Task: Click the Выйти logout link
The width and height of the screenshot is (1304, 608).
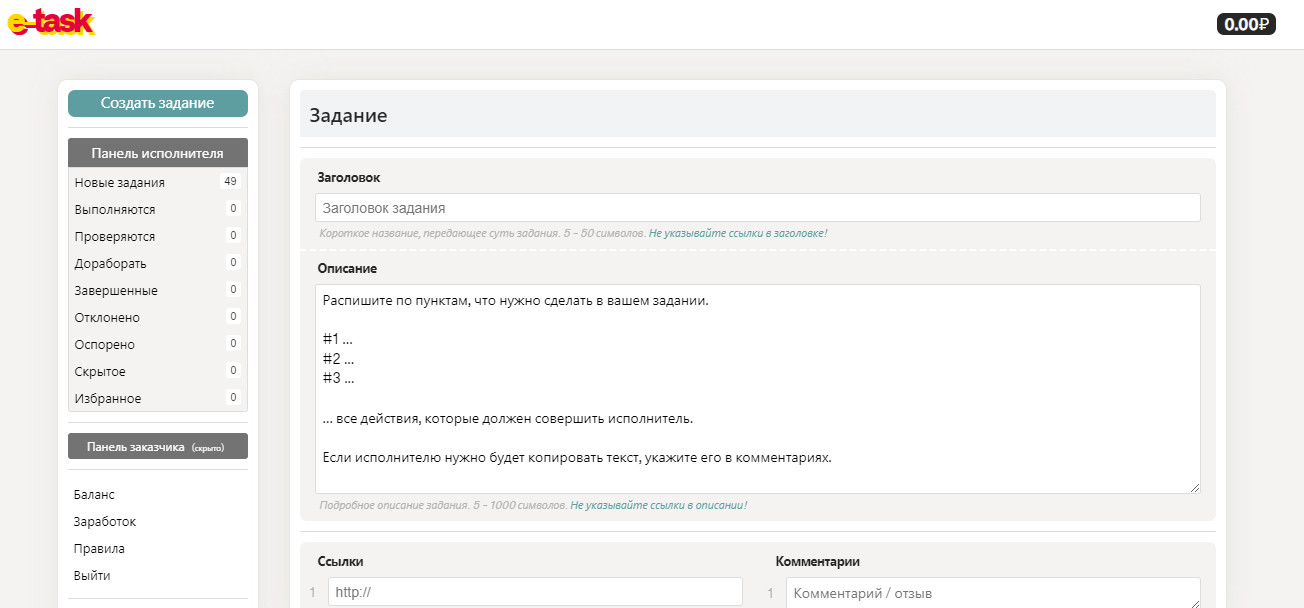Action: [92, 576]
